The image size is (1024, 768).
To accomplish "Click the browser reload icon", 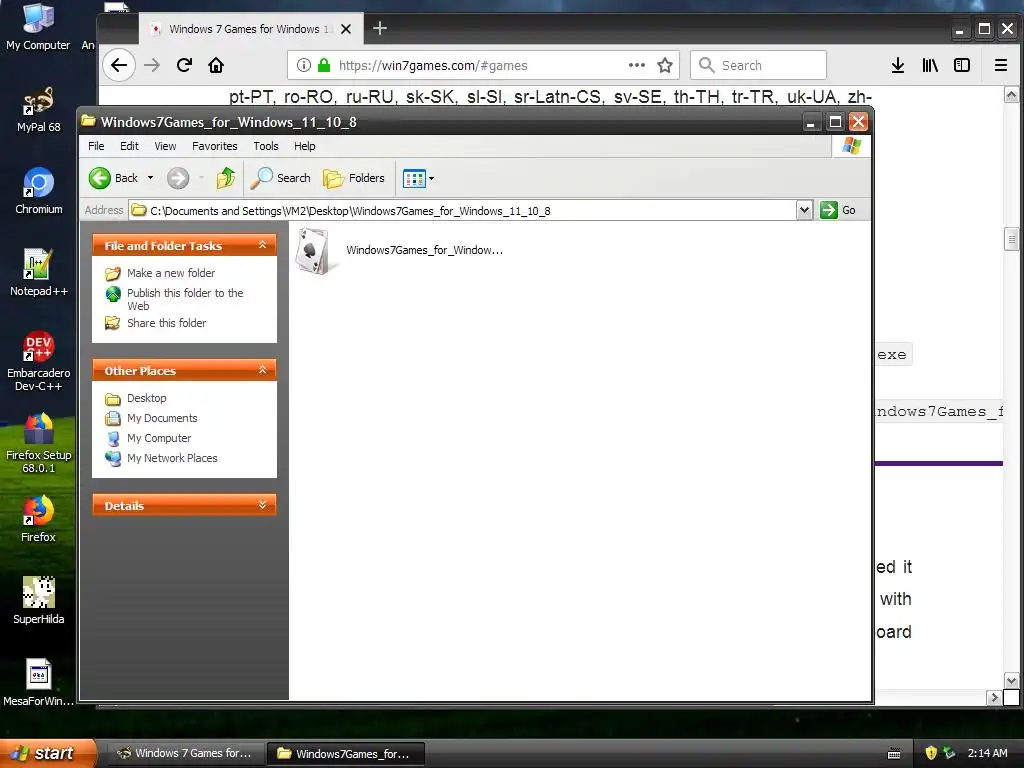I will point(184,65).
